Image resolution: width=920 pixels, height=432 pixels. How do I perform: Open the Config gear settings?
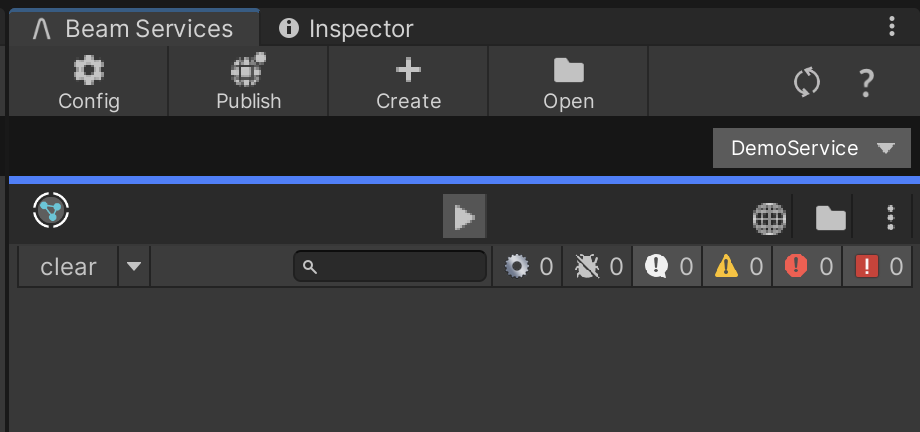tap(88, 83)
